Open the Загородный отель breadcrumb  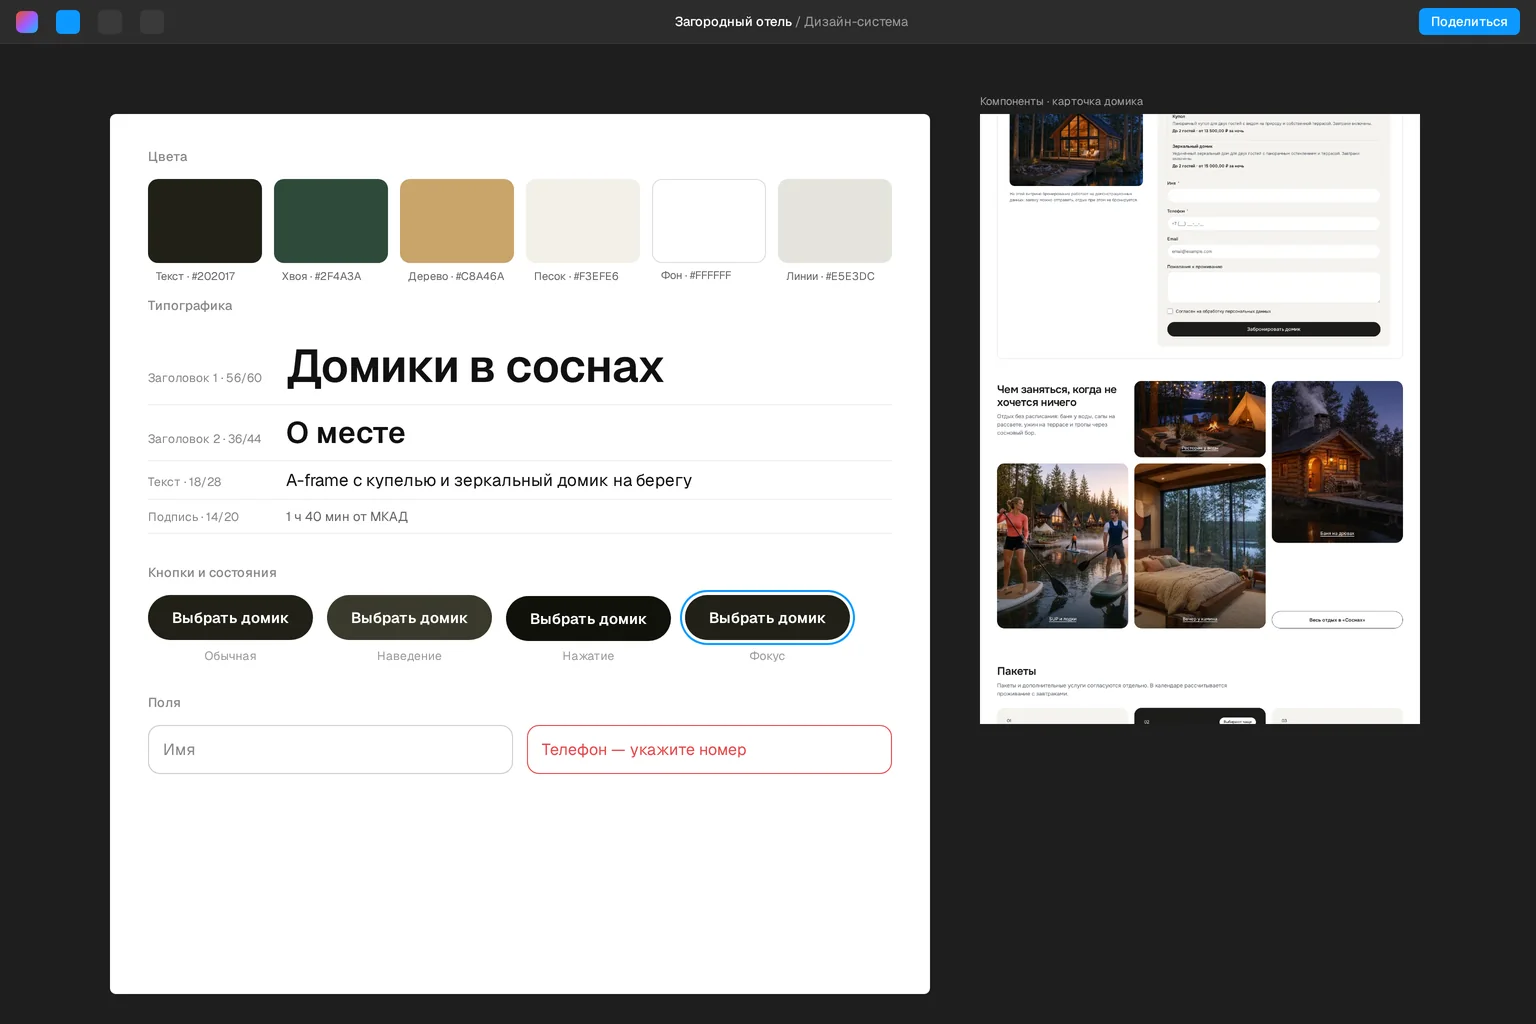coord(733,22)
